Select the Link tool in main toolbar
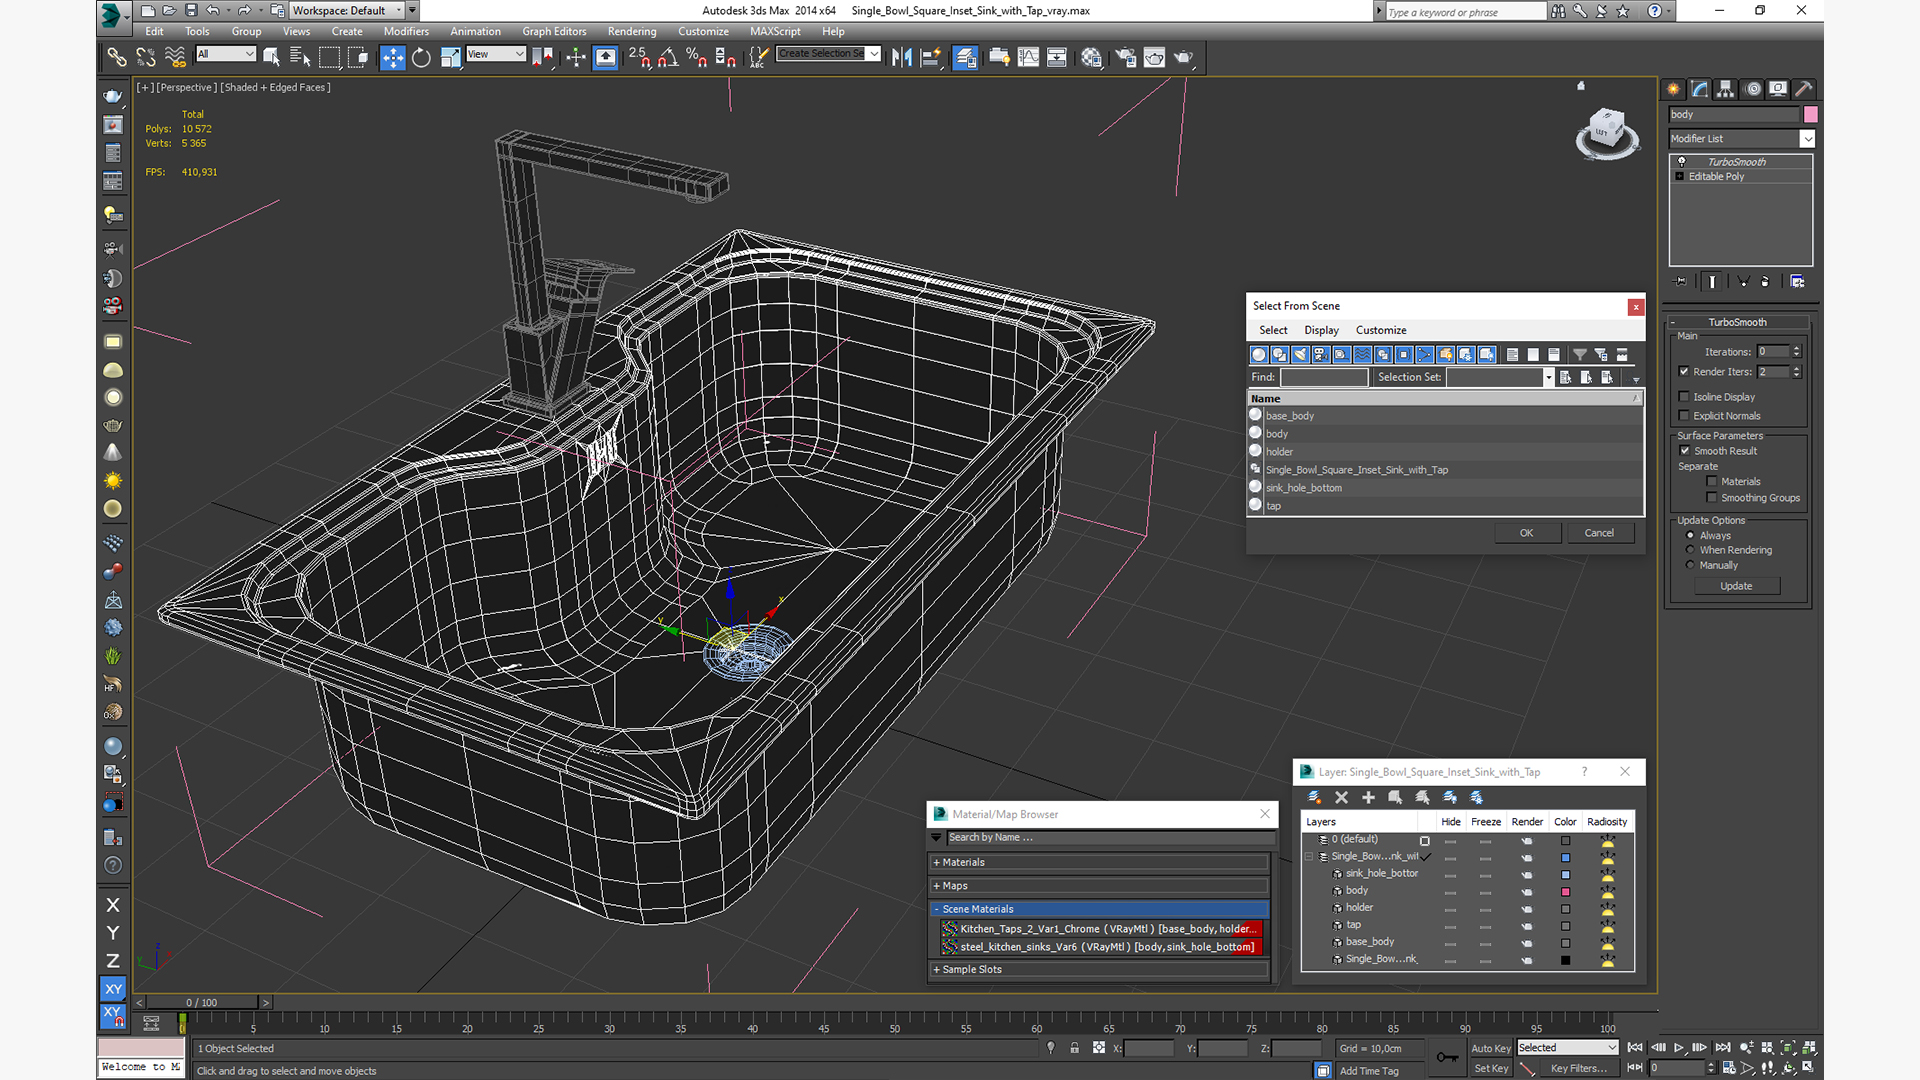The image size is (1920, 1080). tap(116, 57)
